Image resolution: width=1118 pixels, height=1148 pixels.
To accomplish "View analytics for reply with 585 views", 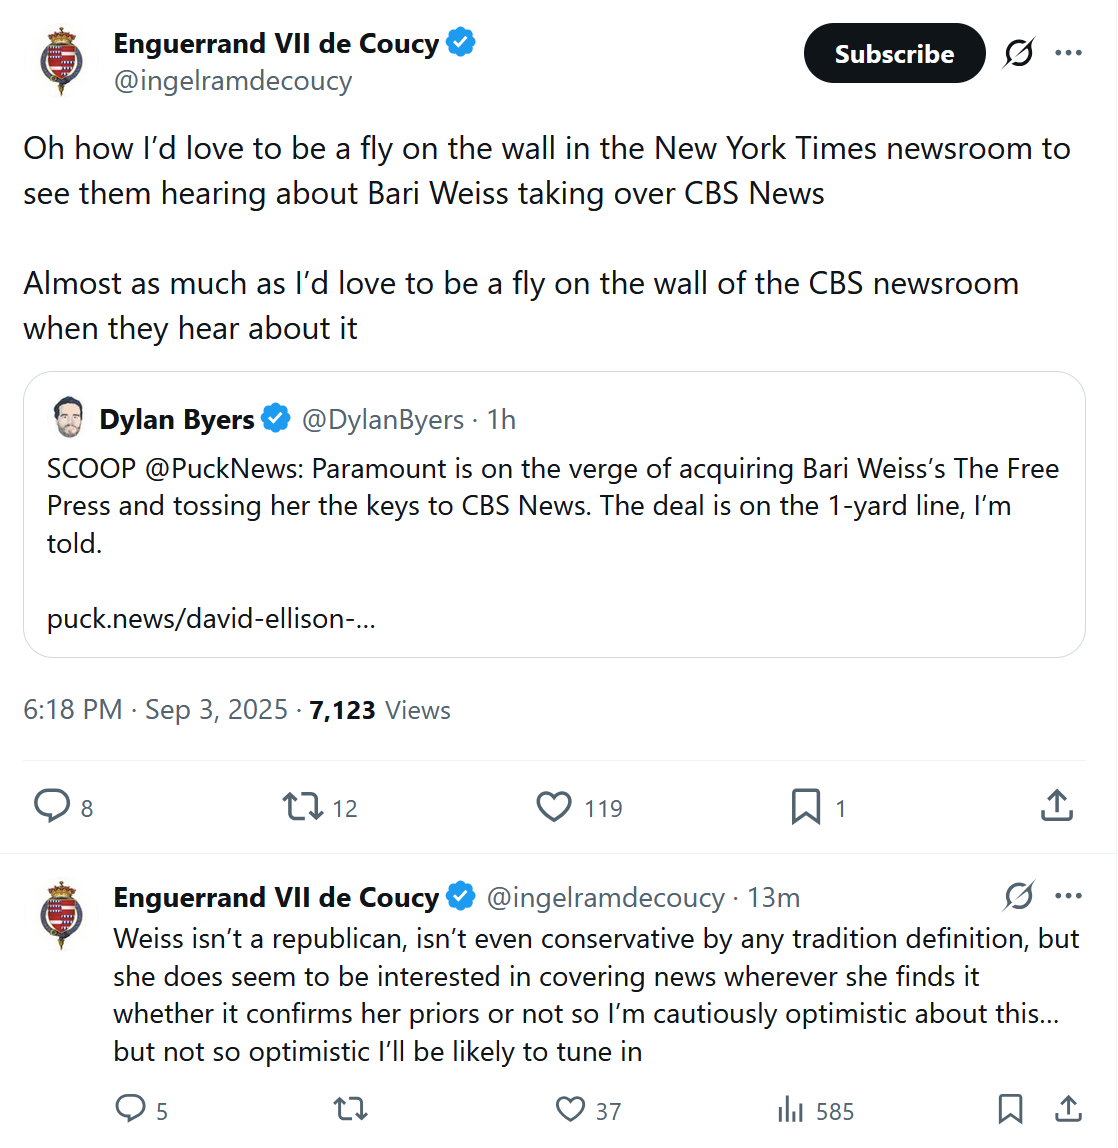I will coord(791,1110).
